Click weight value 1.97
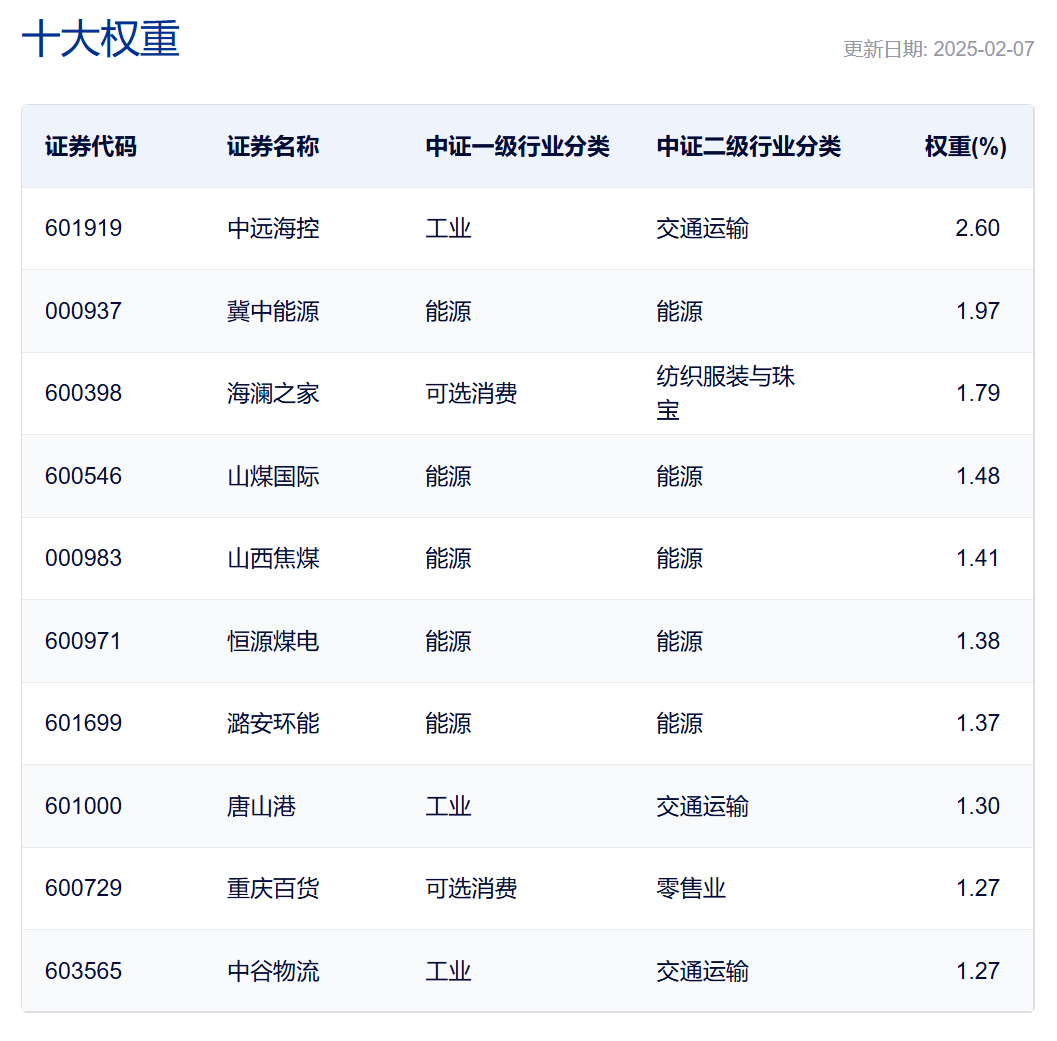This screenshot has width=1057, height=1041. pos(977,311)
